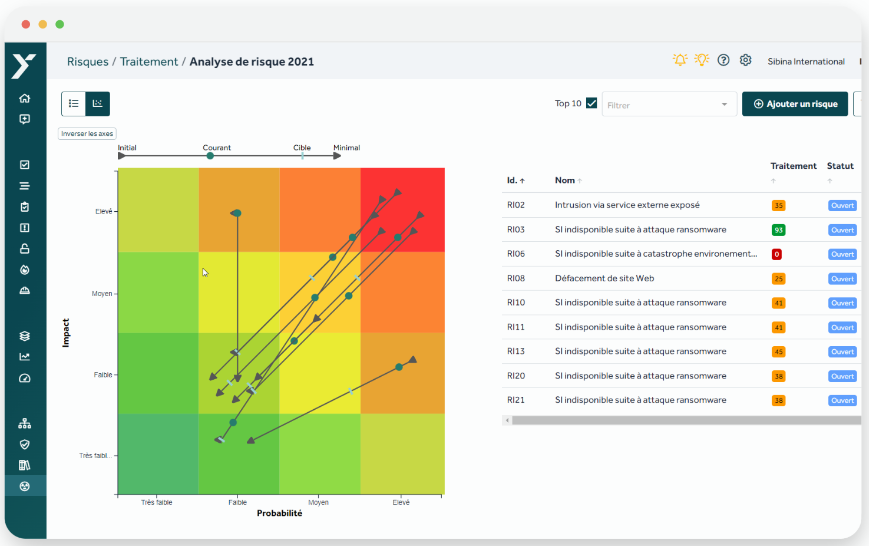Click the Ajouter un risque button
This screenshot has width=869, height=546.
pyautogui.click(x=795, y=104)
